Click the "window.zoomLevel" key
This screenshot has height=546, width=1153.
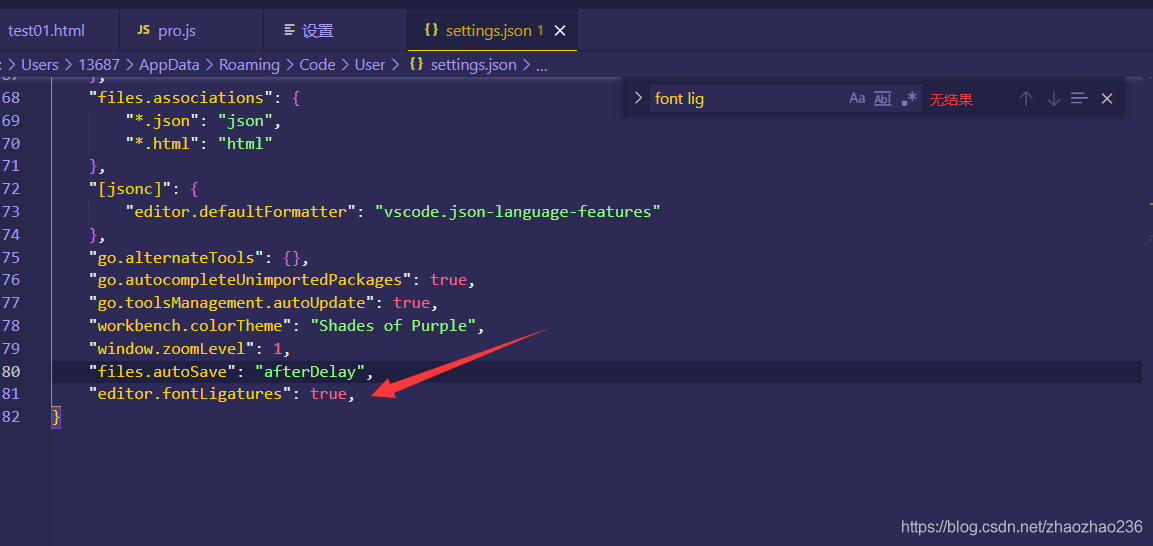coord(172,348)
